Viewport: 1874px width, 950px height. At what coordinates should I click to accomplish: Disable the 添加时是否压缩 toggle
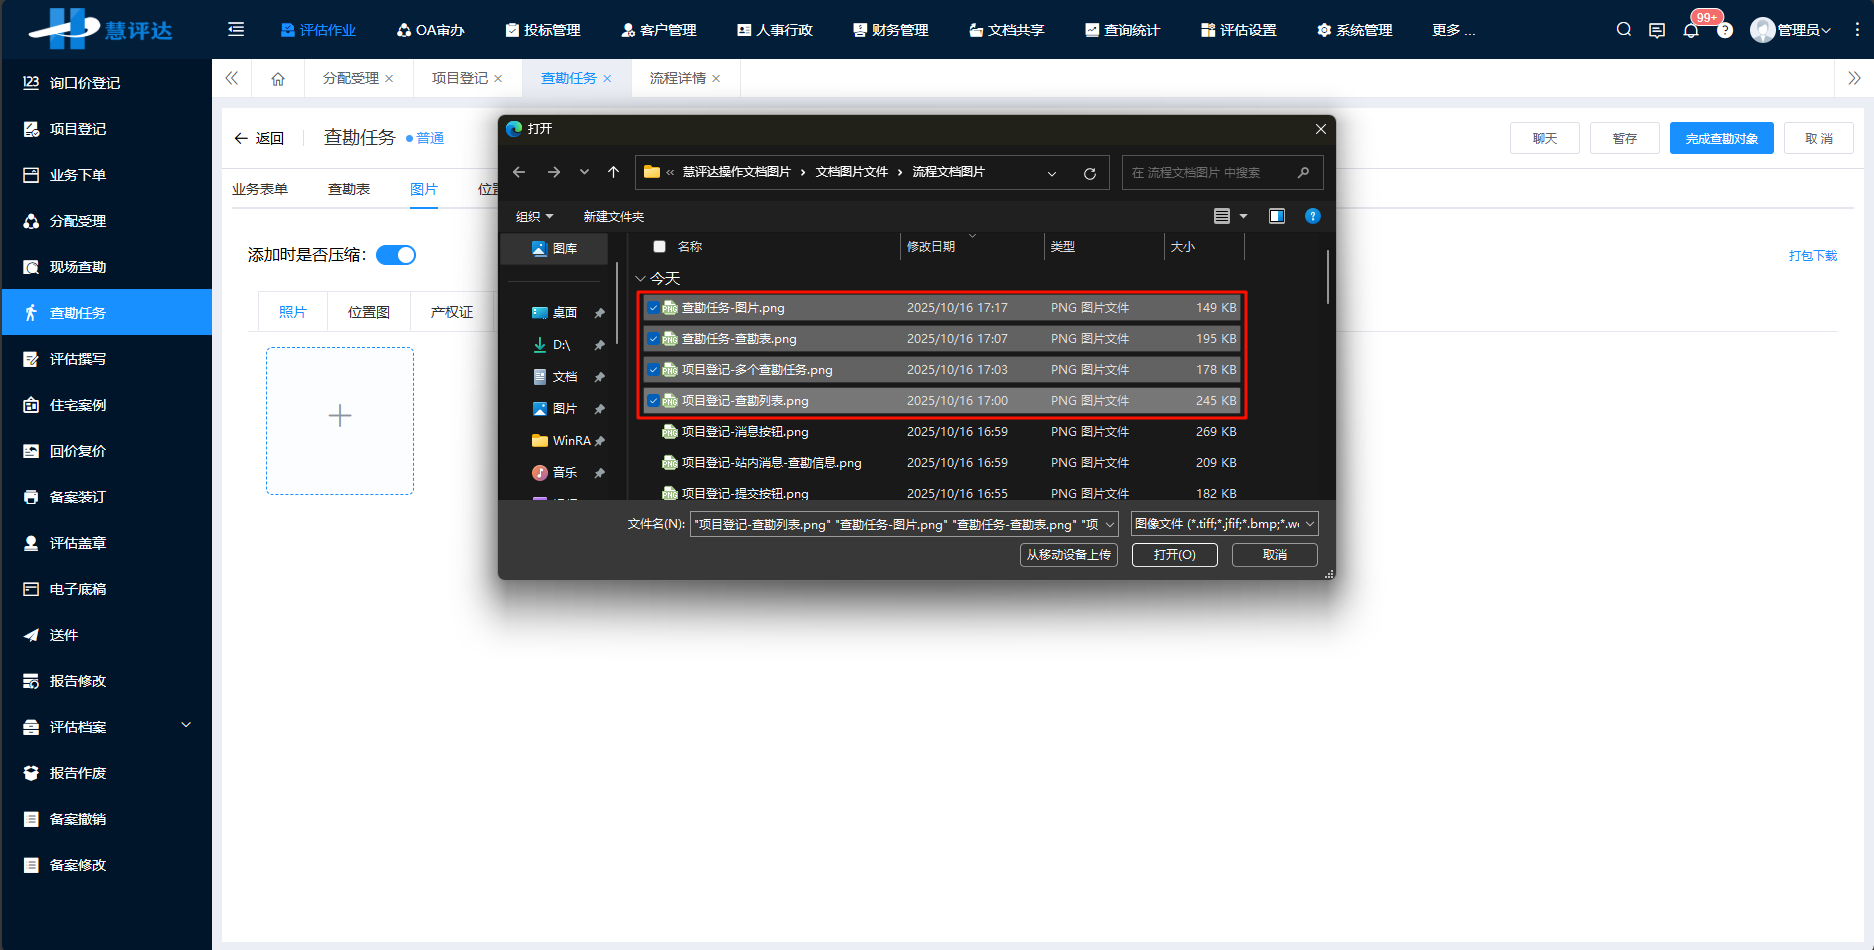pyautogui.click(x=395, y=255)
